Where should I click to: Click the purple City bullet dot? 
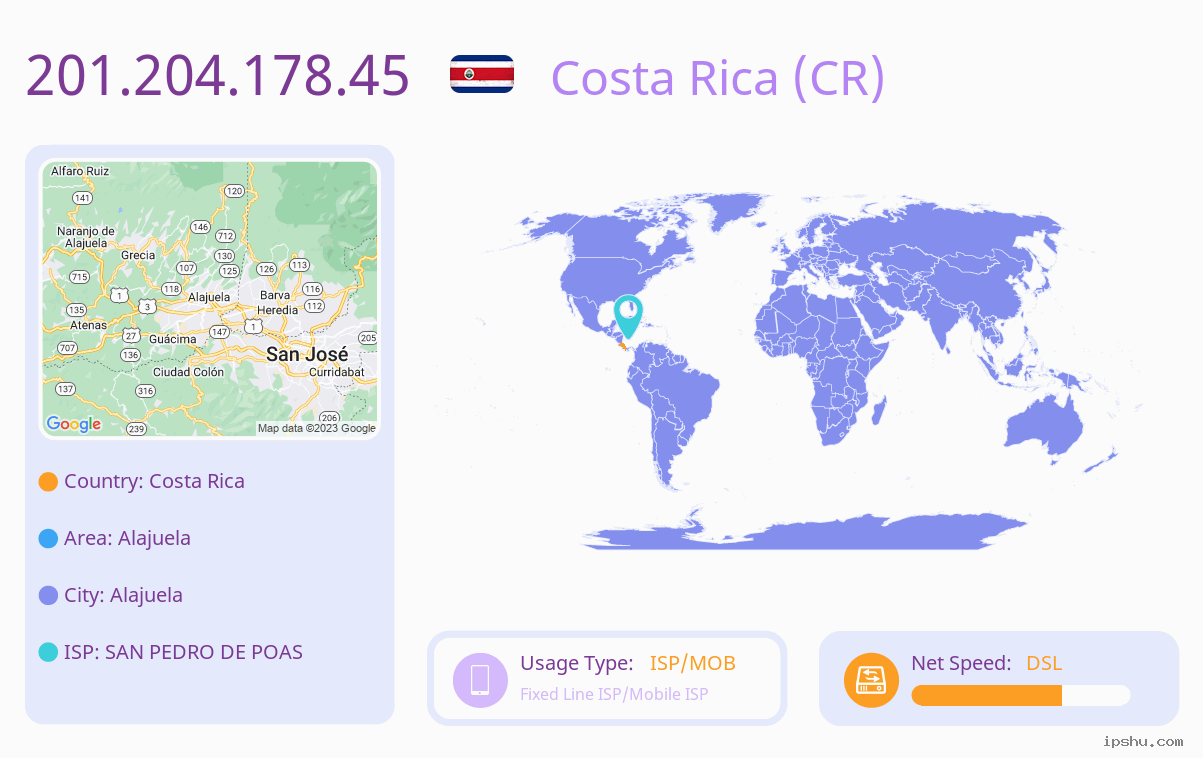click(x=48, y=595)
